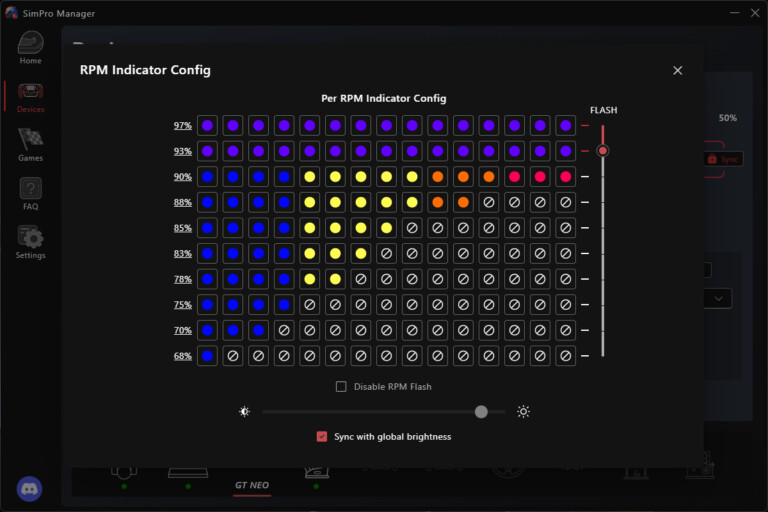Open the Devices section in sidebar
768x512 pixels.
30,95
